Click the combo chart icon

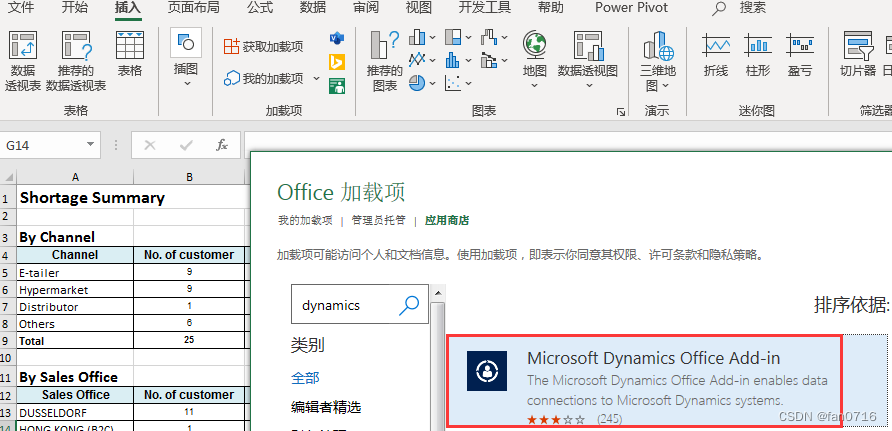click(489, 60)
